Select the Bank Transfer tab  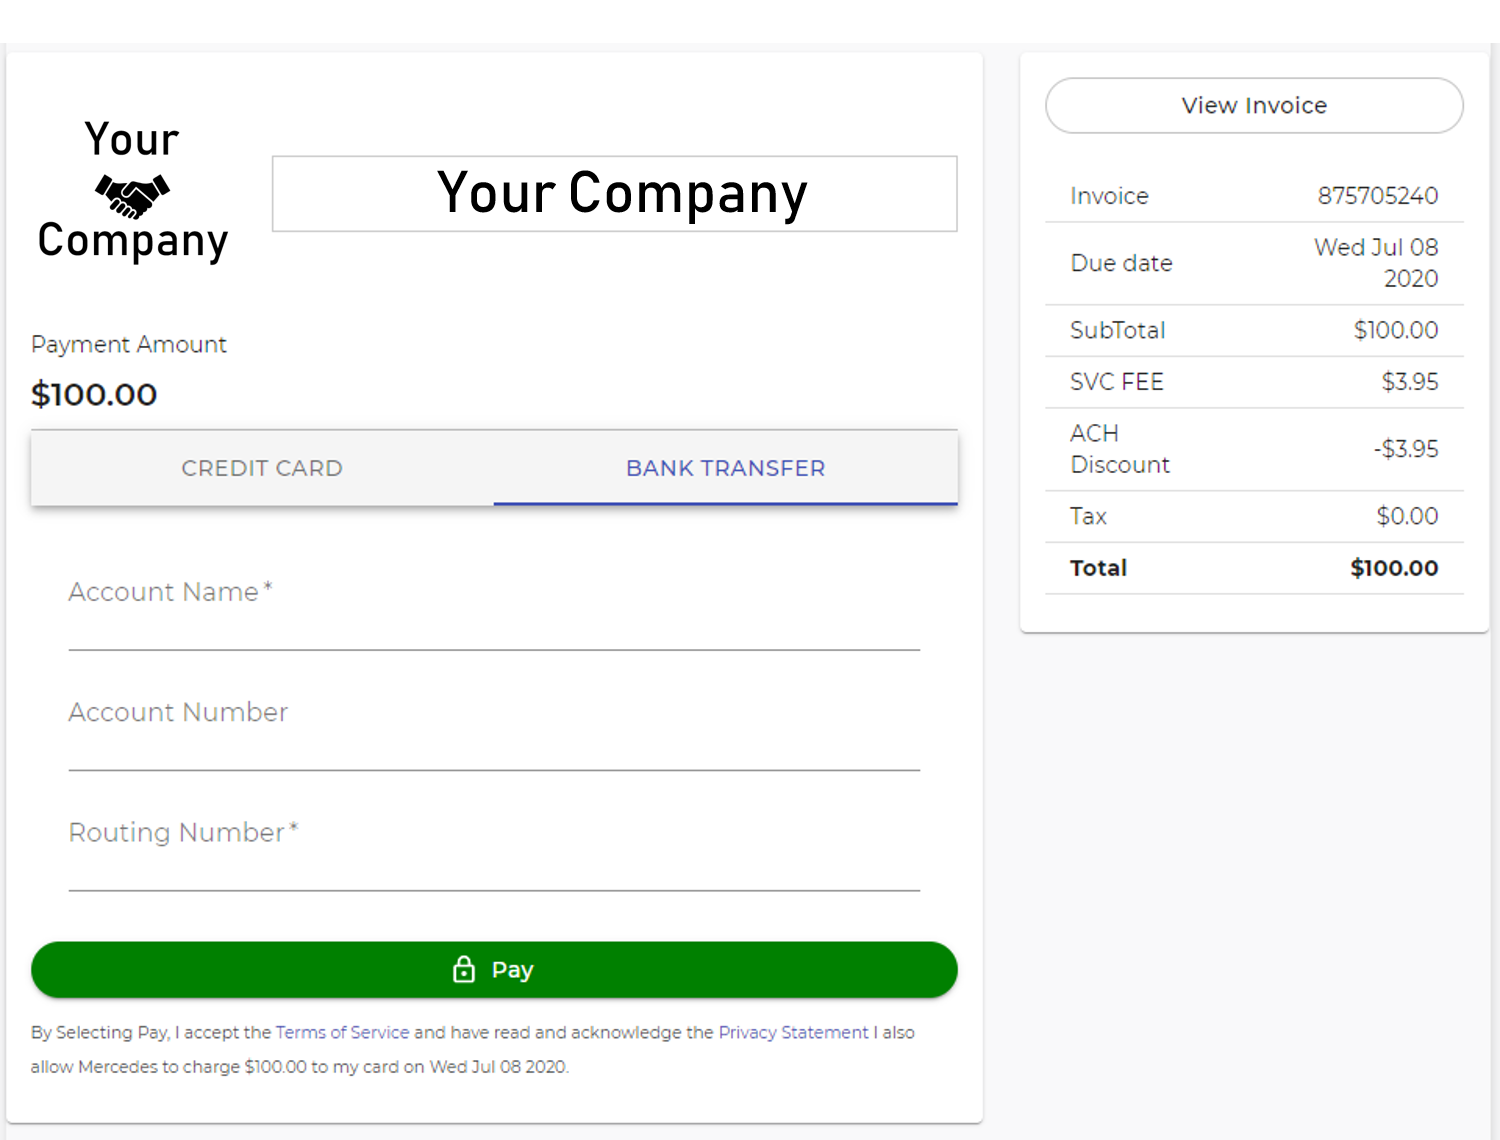725,468
